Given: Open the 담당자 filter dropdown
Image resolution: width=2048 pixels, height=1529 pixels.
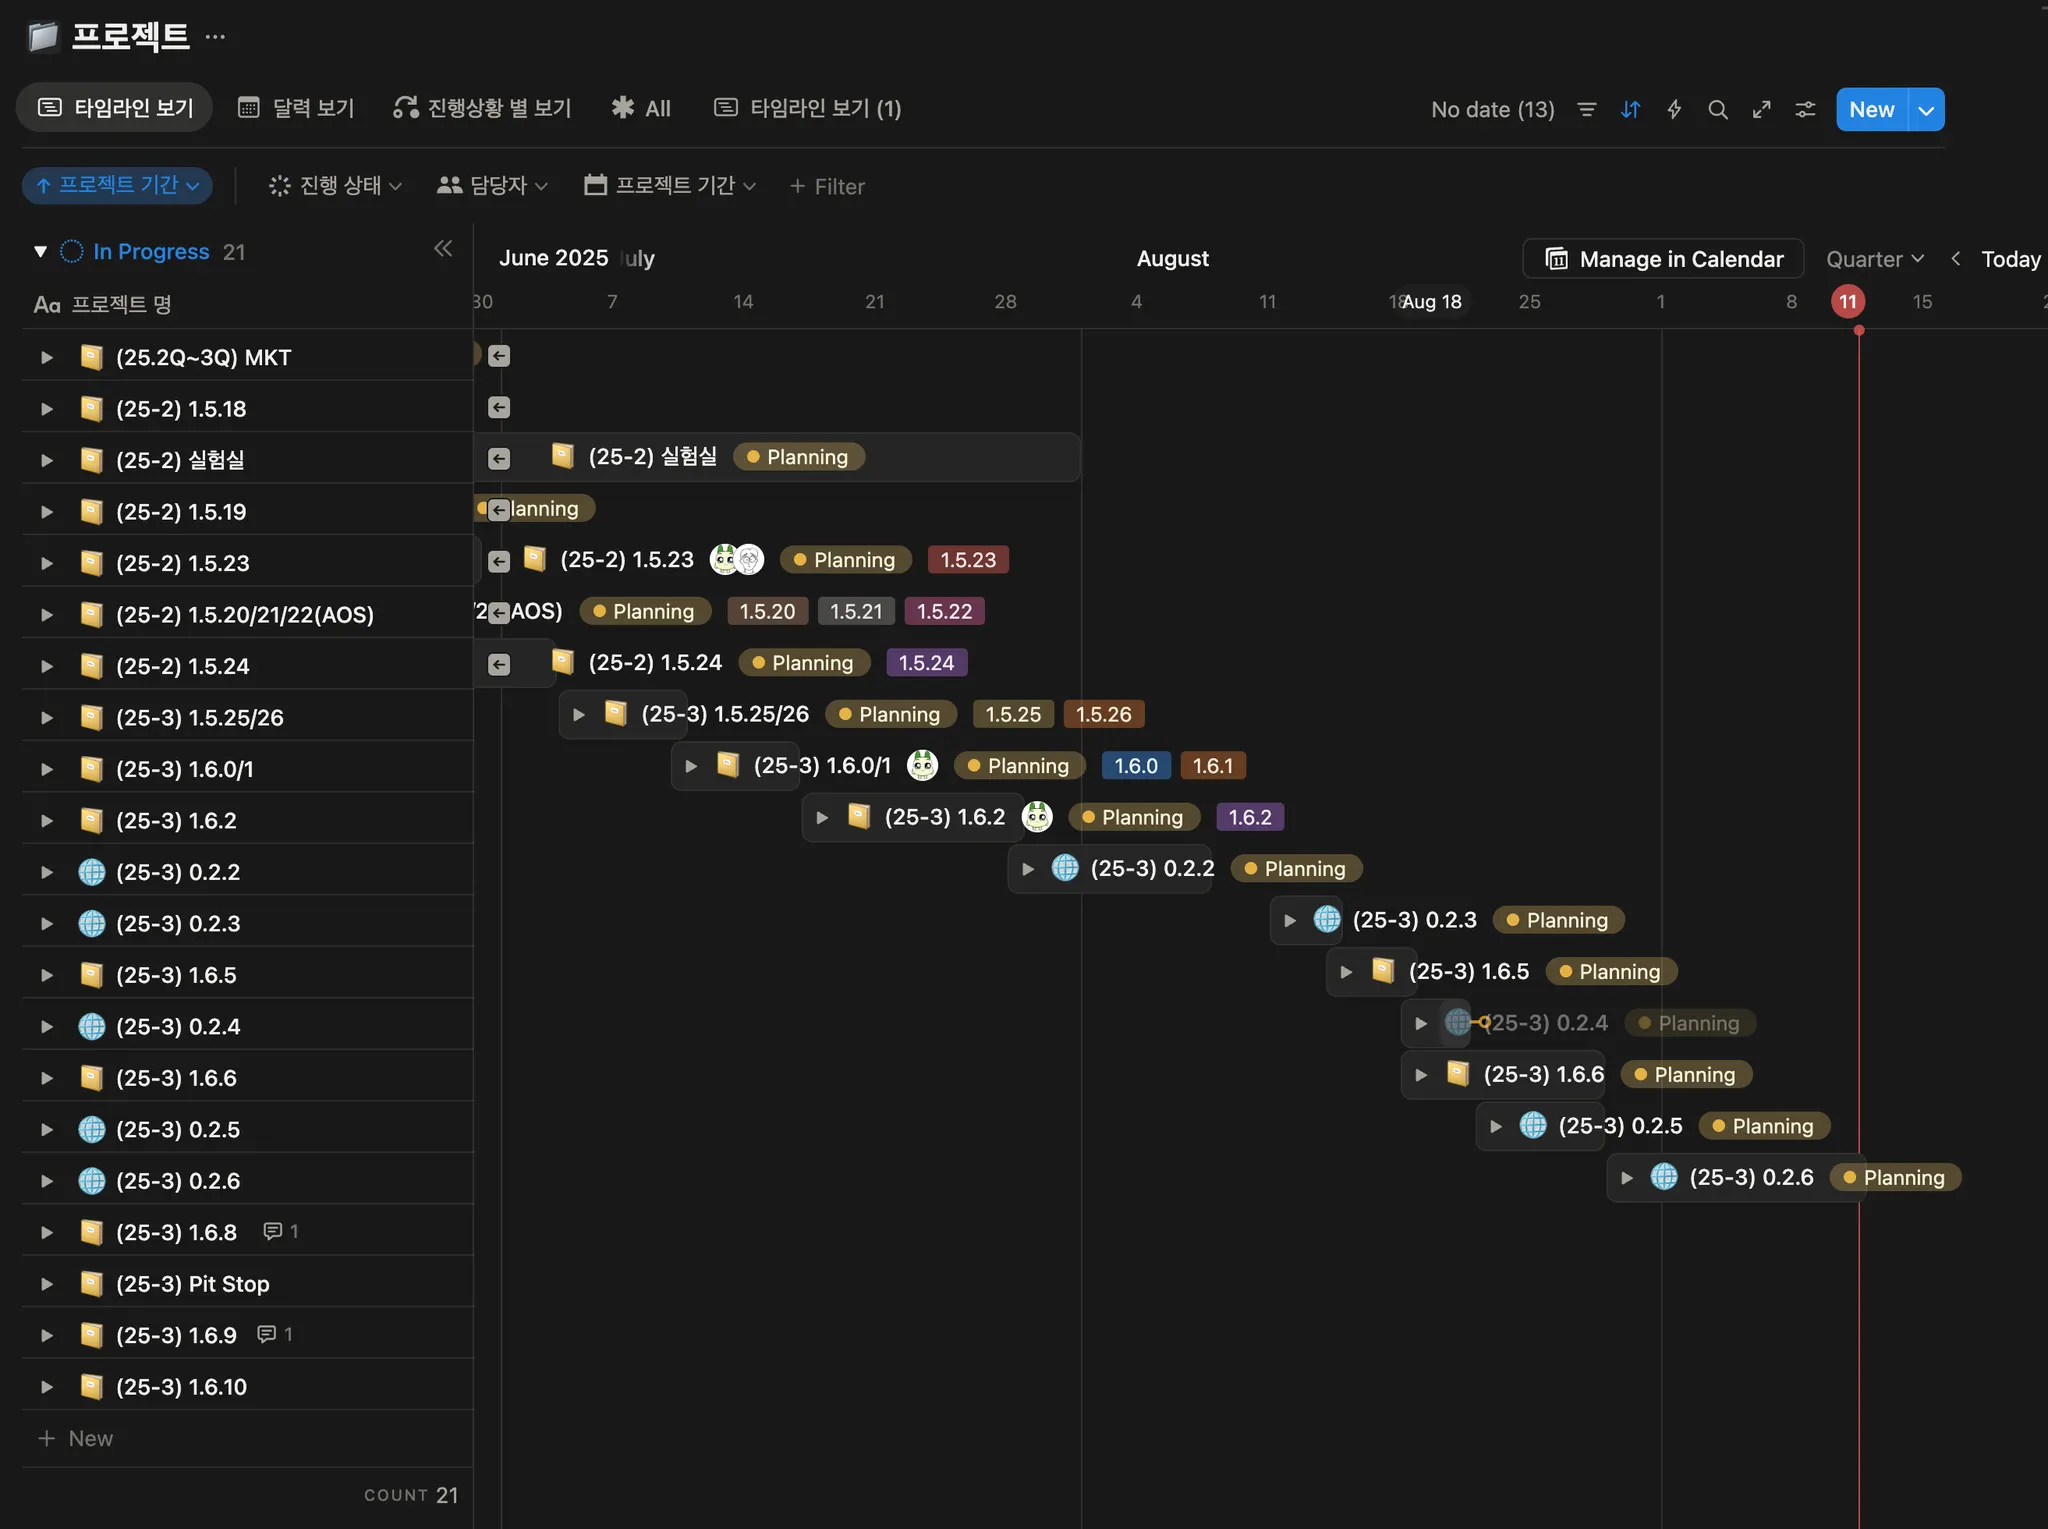Looking at the screenshot, I should [x=492, y=186].
